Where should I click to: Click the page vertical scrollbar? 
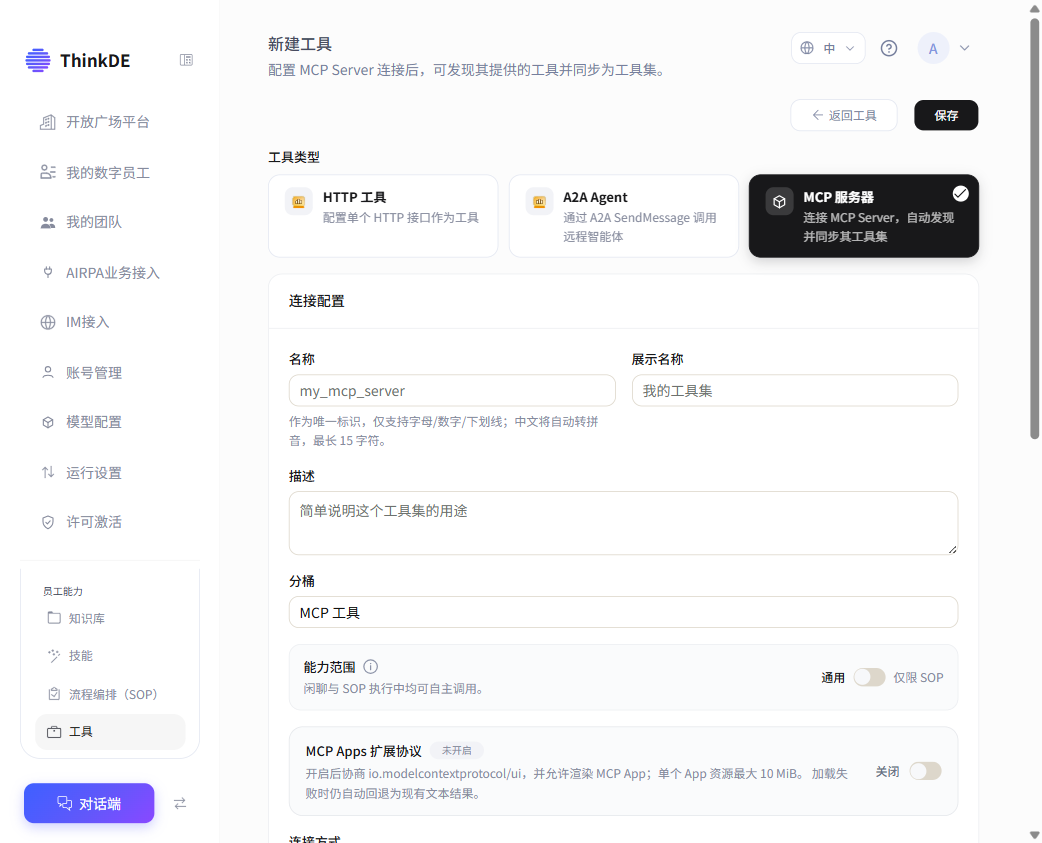click(1034, 229)
